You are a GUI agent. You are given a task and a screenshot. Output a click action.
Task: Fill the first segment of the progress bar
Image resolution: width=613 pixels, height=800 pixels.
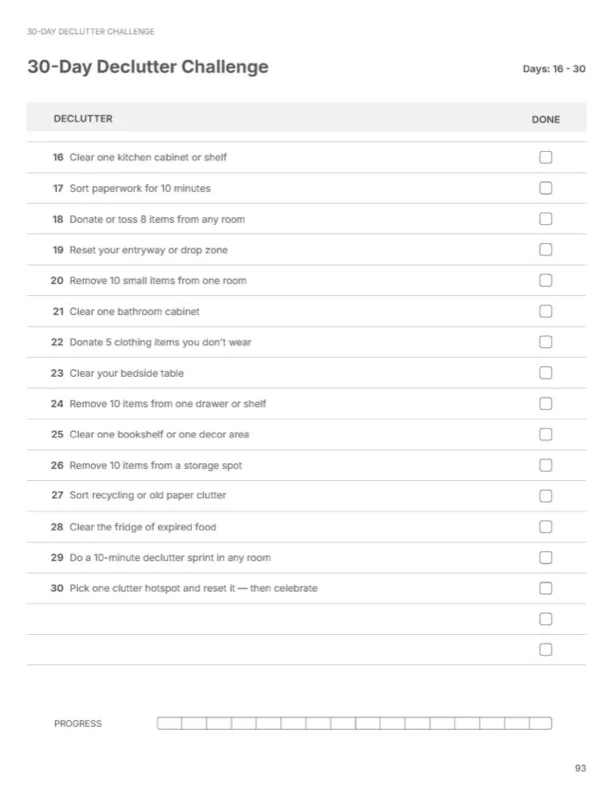pos(169,723)
